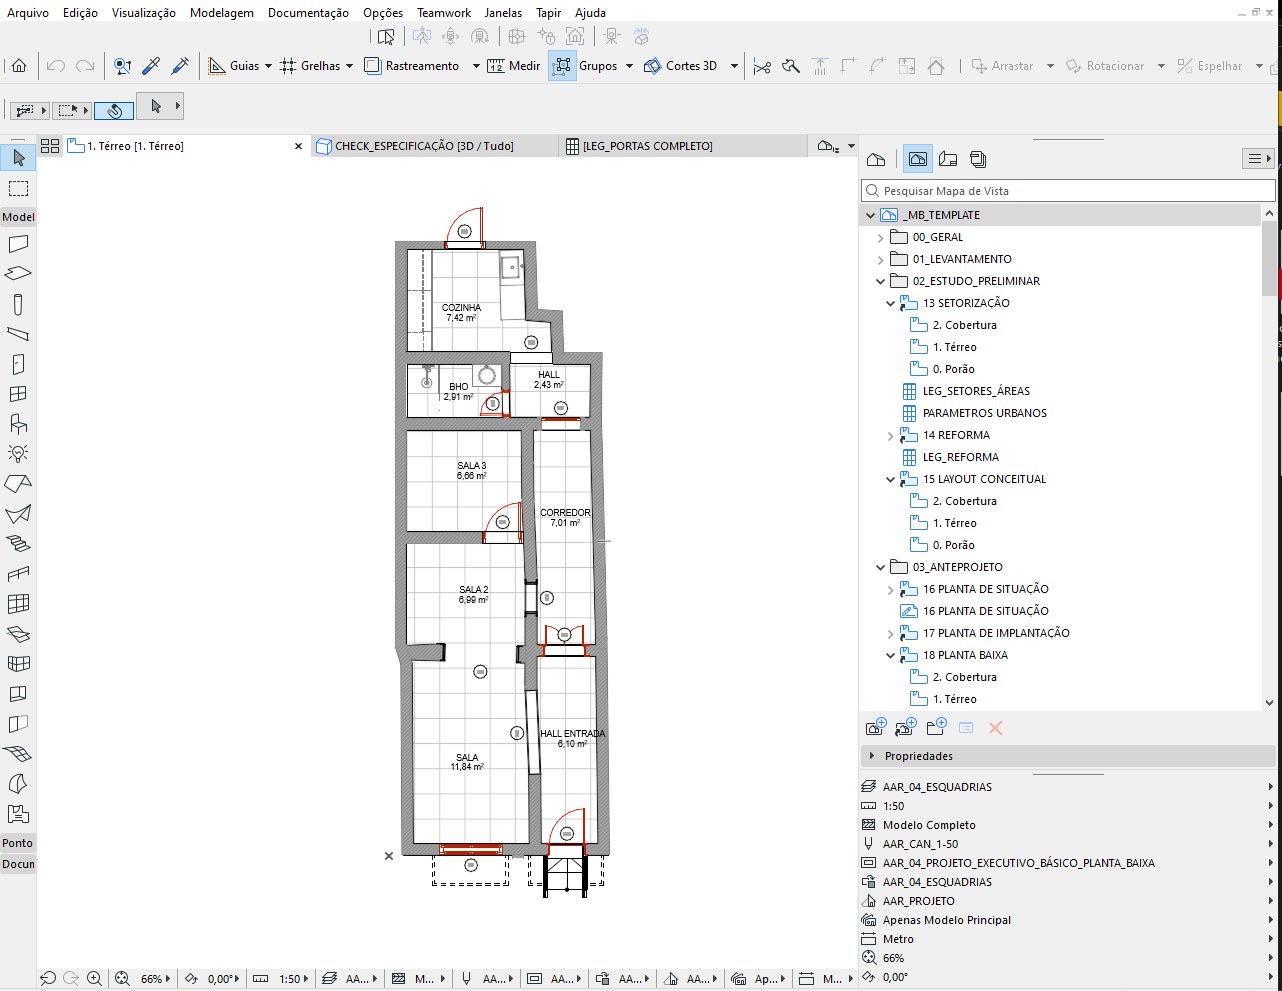
Task: Toggle Guias guide lines on or off
Action: (x=233, y=66)
